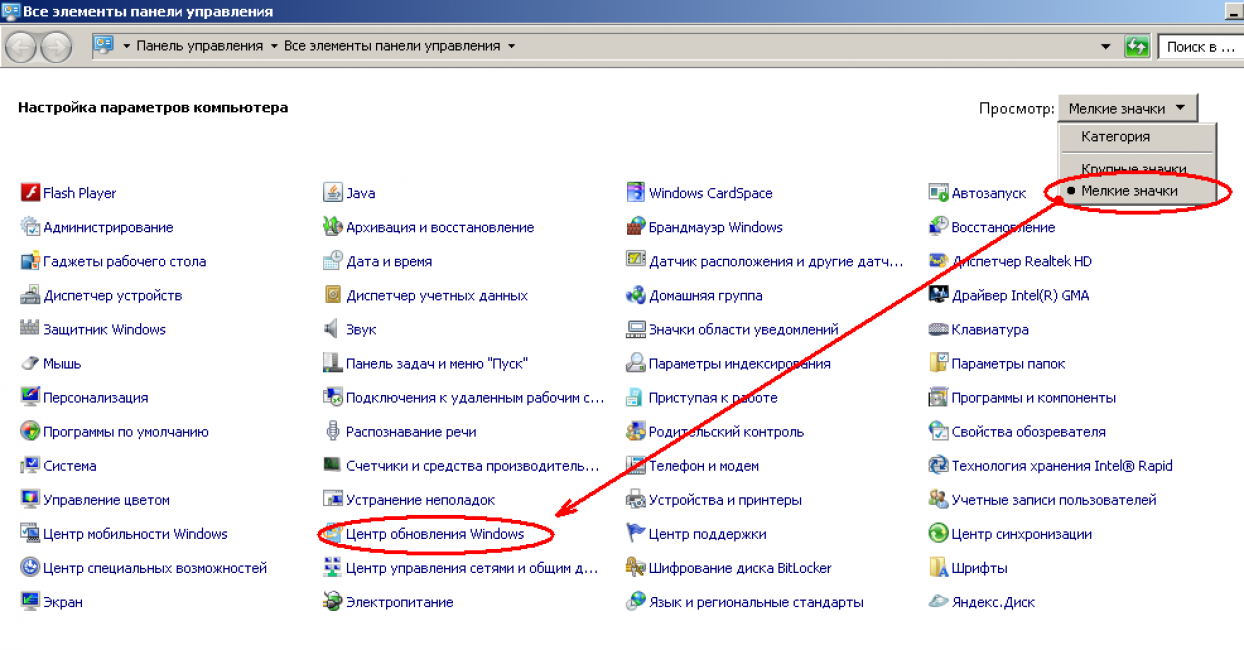
Task: Open the Защитник Windows icon
Action: coord(29,329)
